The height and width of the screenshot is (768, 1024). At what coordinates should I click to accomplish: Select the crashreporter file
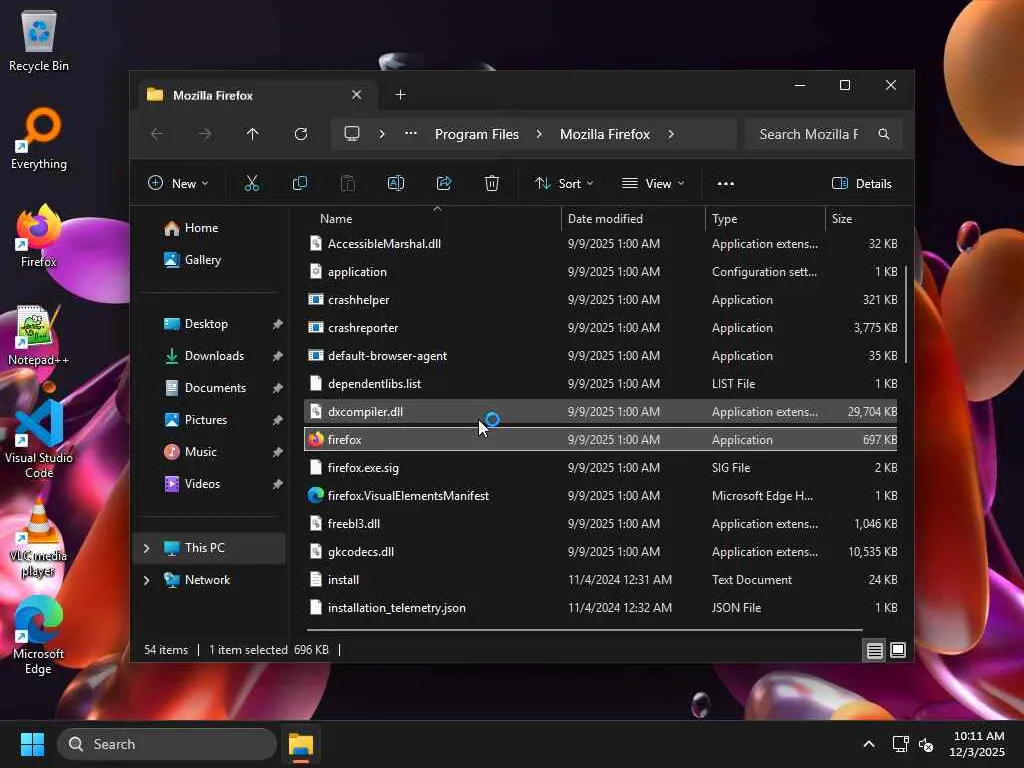601,328
